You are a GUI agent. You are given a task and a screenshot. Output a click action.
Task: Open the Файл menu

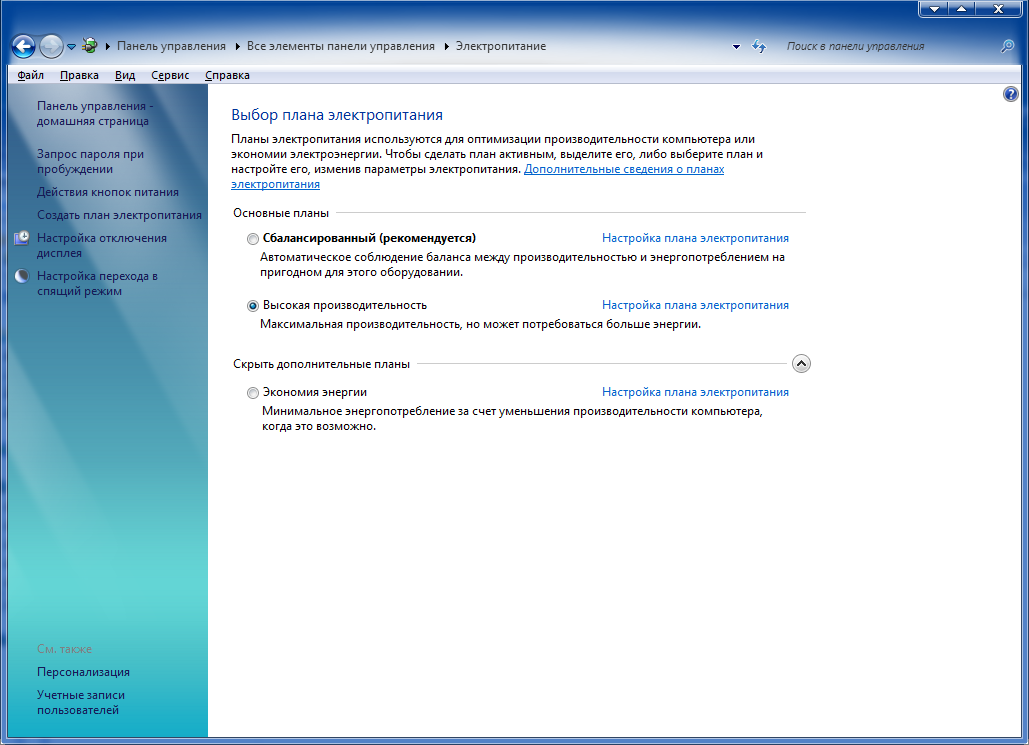[30, 75]
